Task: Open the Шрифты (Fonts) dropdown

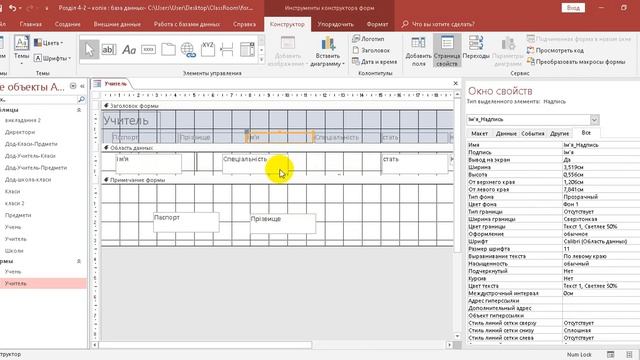Action: pyautogui.click(x=52, y=58)
